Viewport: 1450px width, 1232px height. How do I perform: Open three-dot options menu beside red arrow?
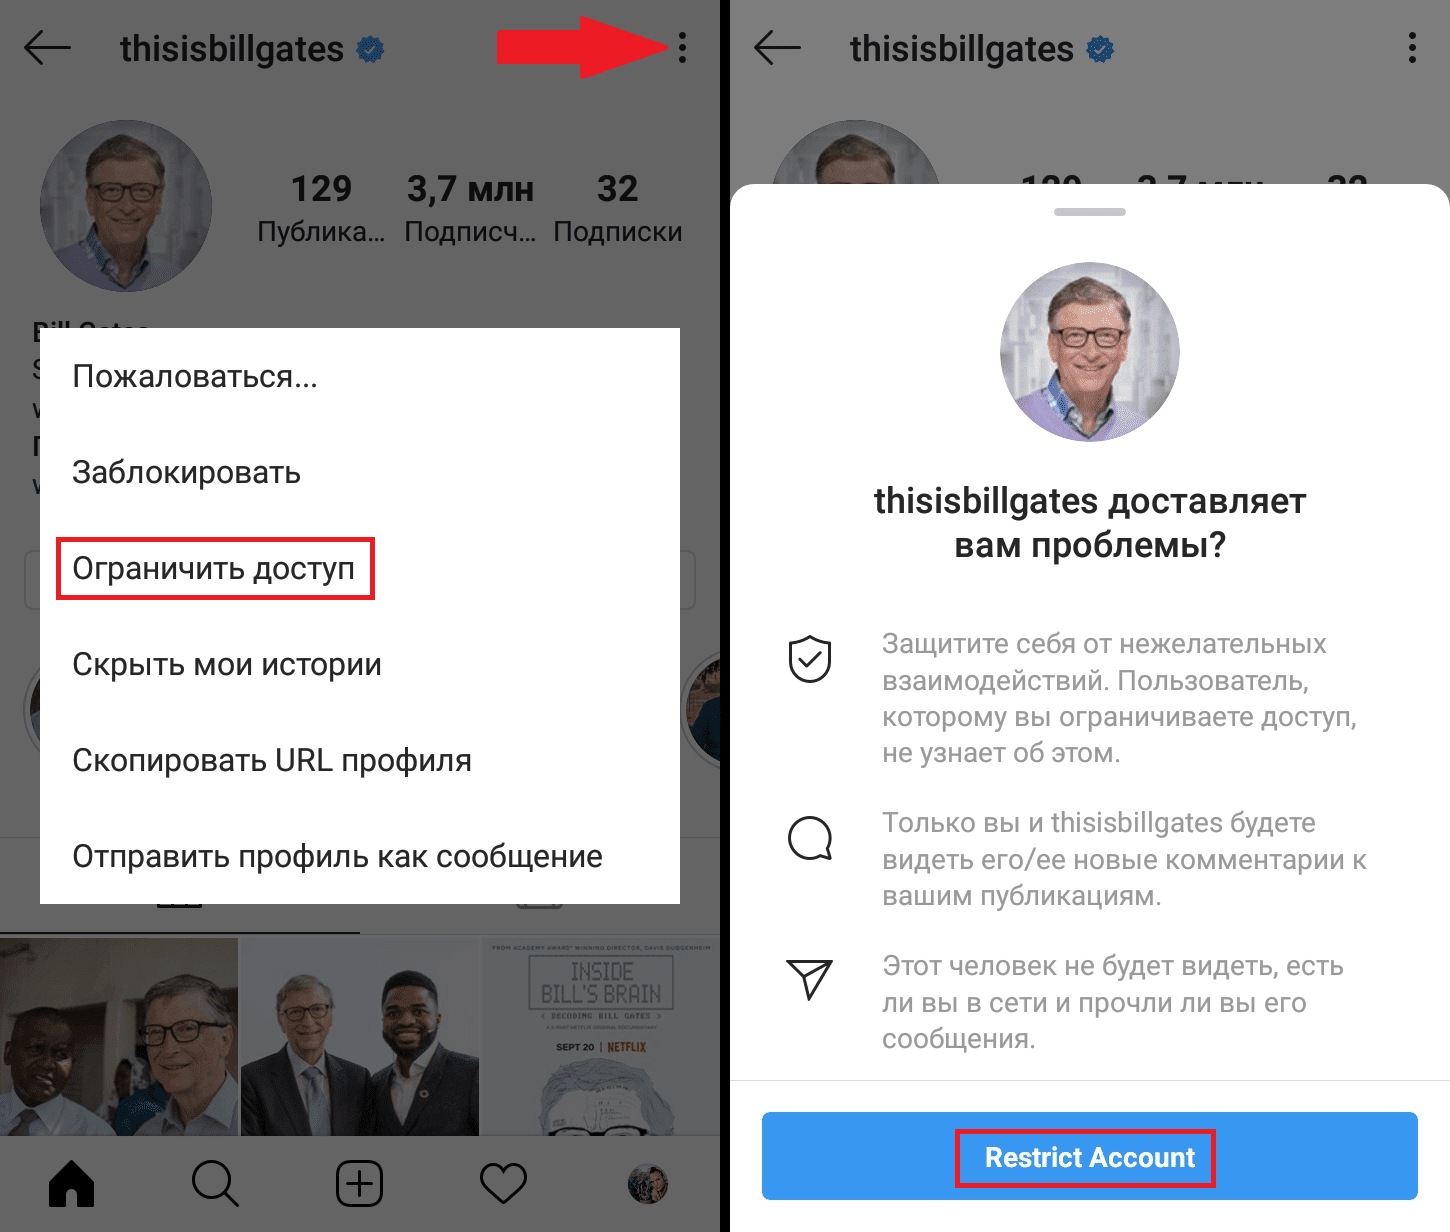click(682, 47)
